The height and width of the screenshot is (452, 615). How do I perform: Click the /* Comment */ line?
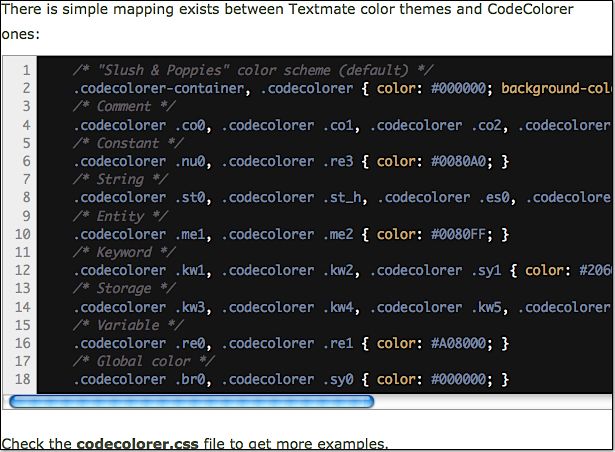tap(124, 106)
